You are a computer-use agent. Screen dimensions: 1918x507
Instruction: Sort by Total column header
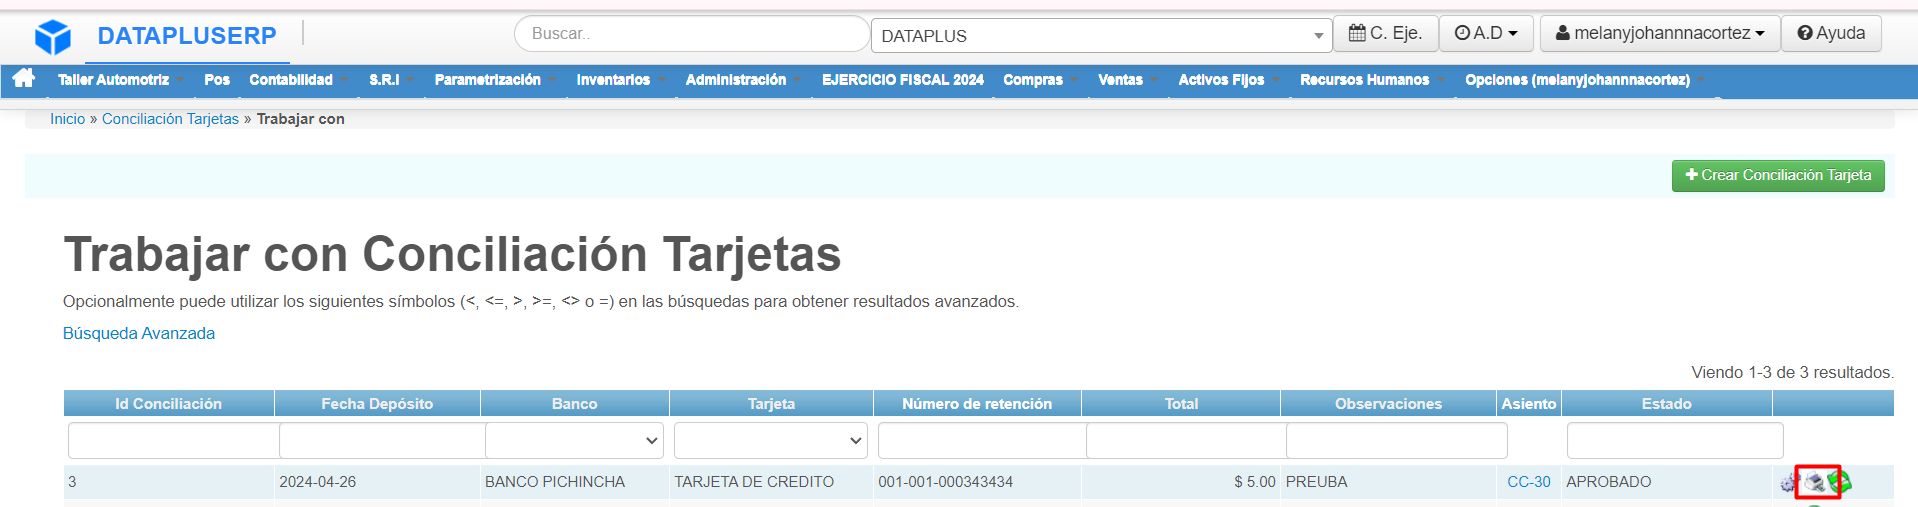(x=1181, y=404)
